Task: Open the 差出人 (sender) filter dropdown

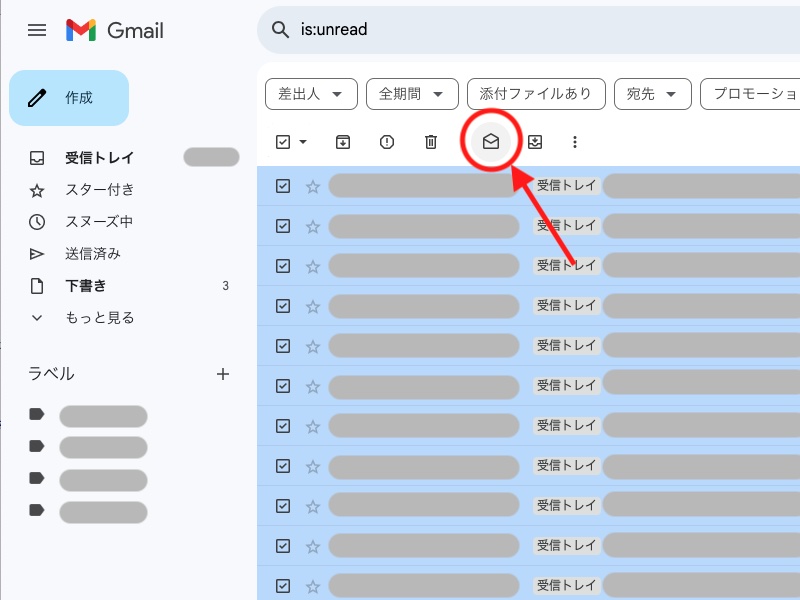Action: coord(310,93)
